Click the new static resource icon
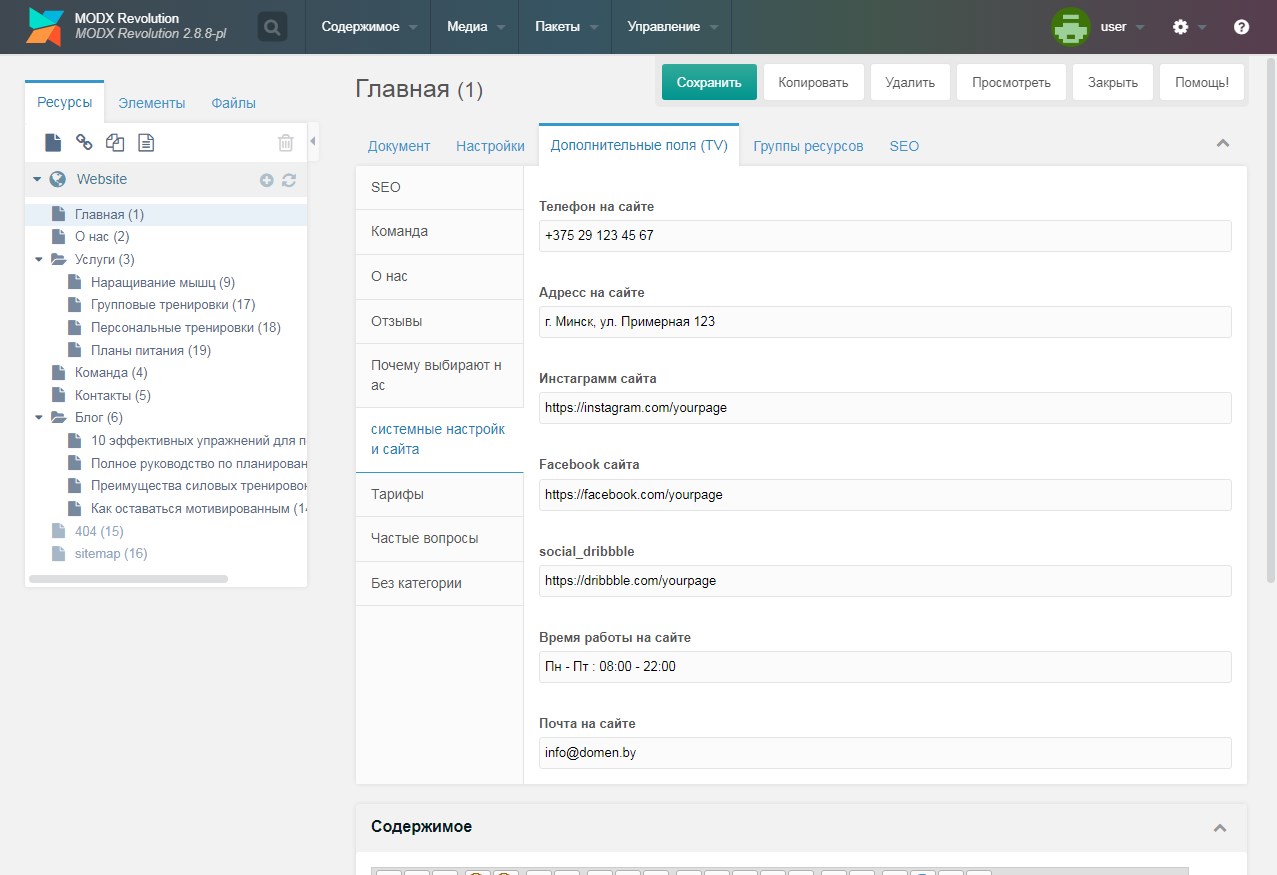This screenshot has height=875, width=1277. tap(146, 143)
